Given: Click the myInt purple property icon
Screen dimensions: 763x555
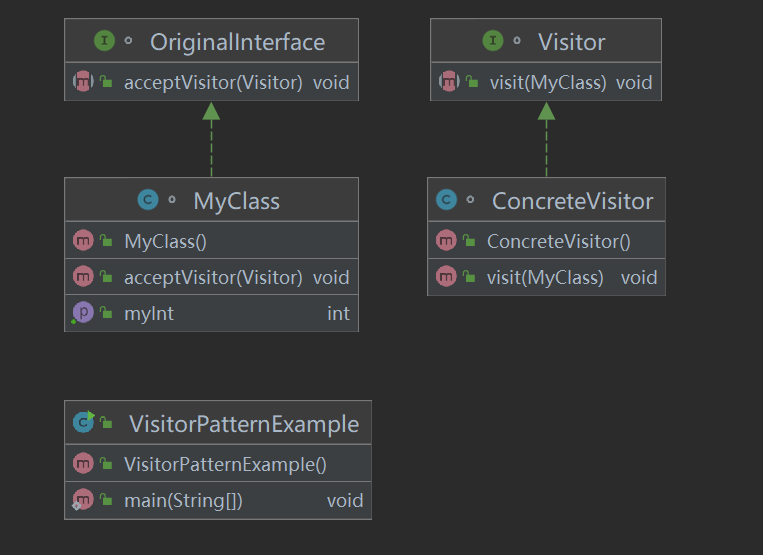Looking at the screenshot, I should pos(83,313).
